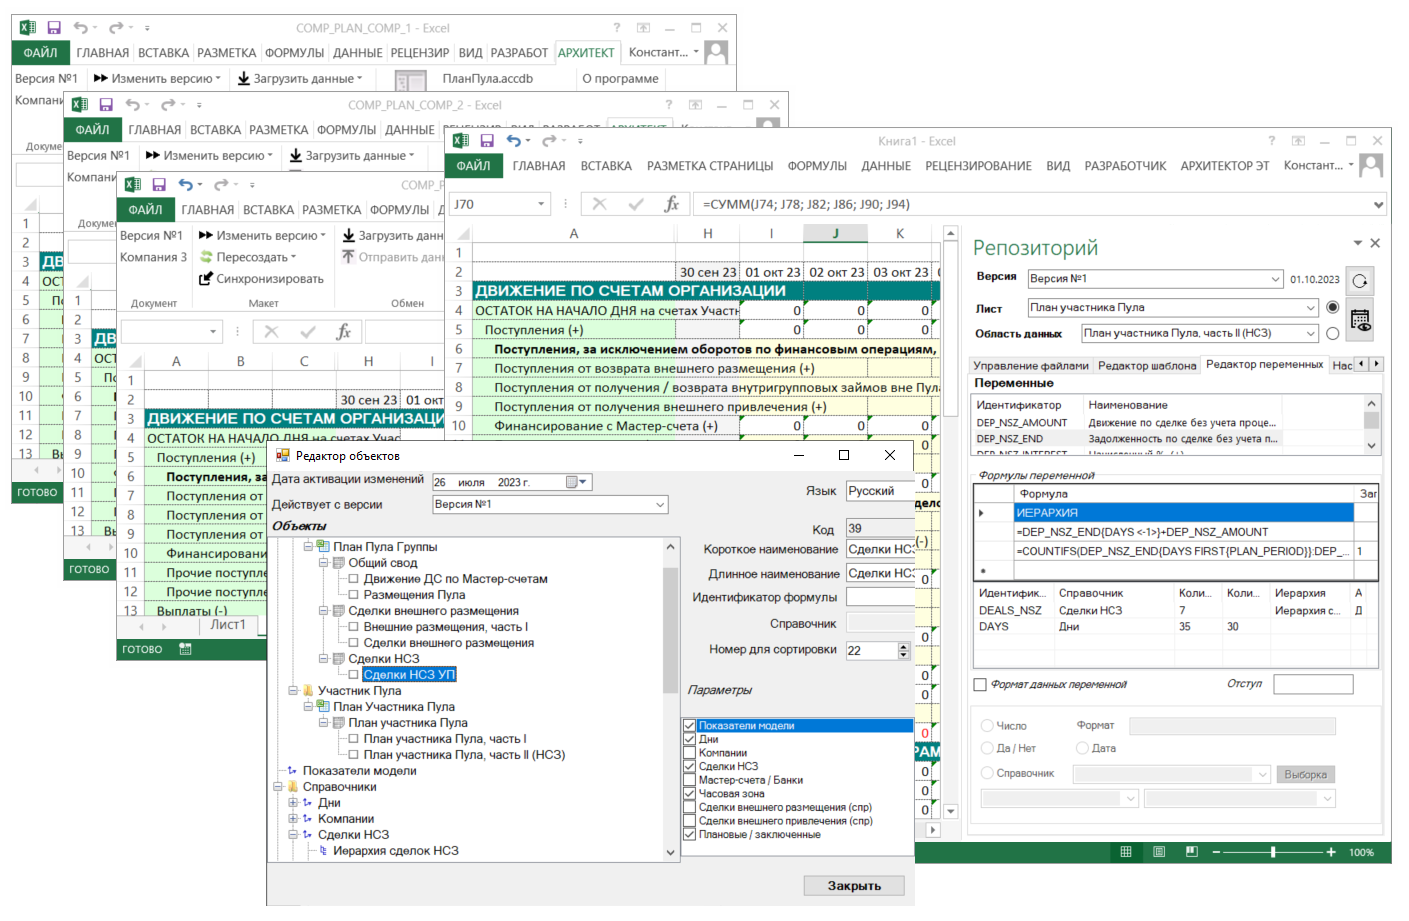Click the Закрыть button in Редактор объектов

(x=854, y=886)
